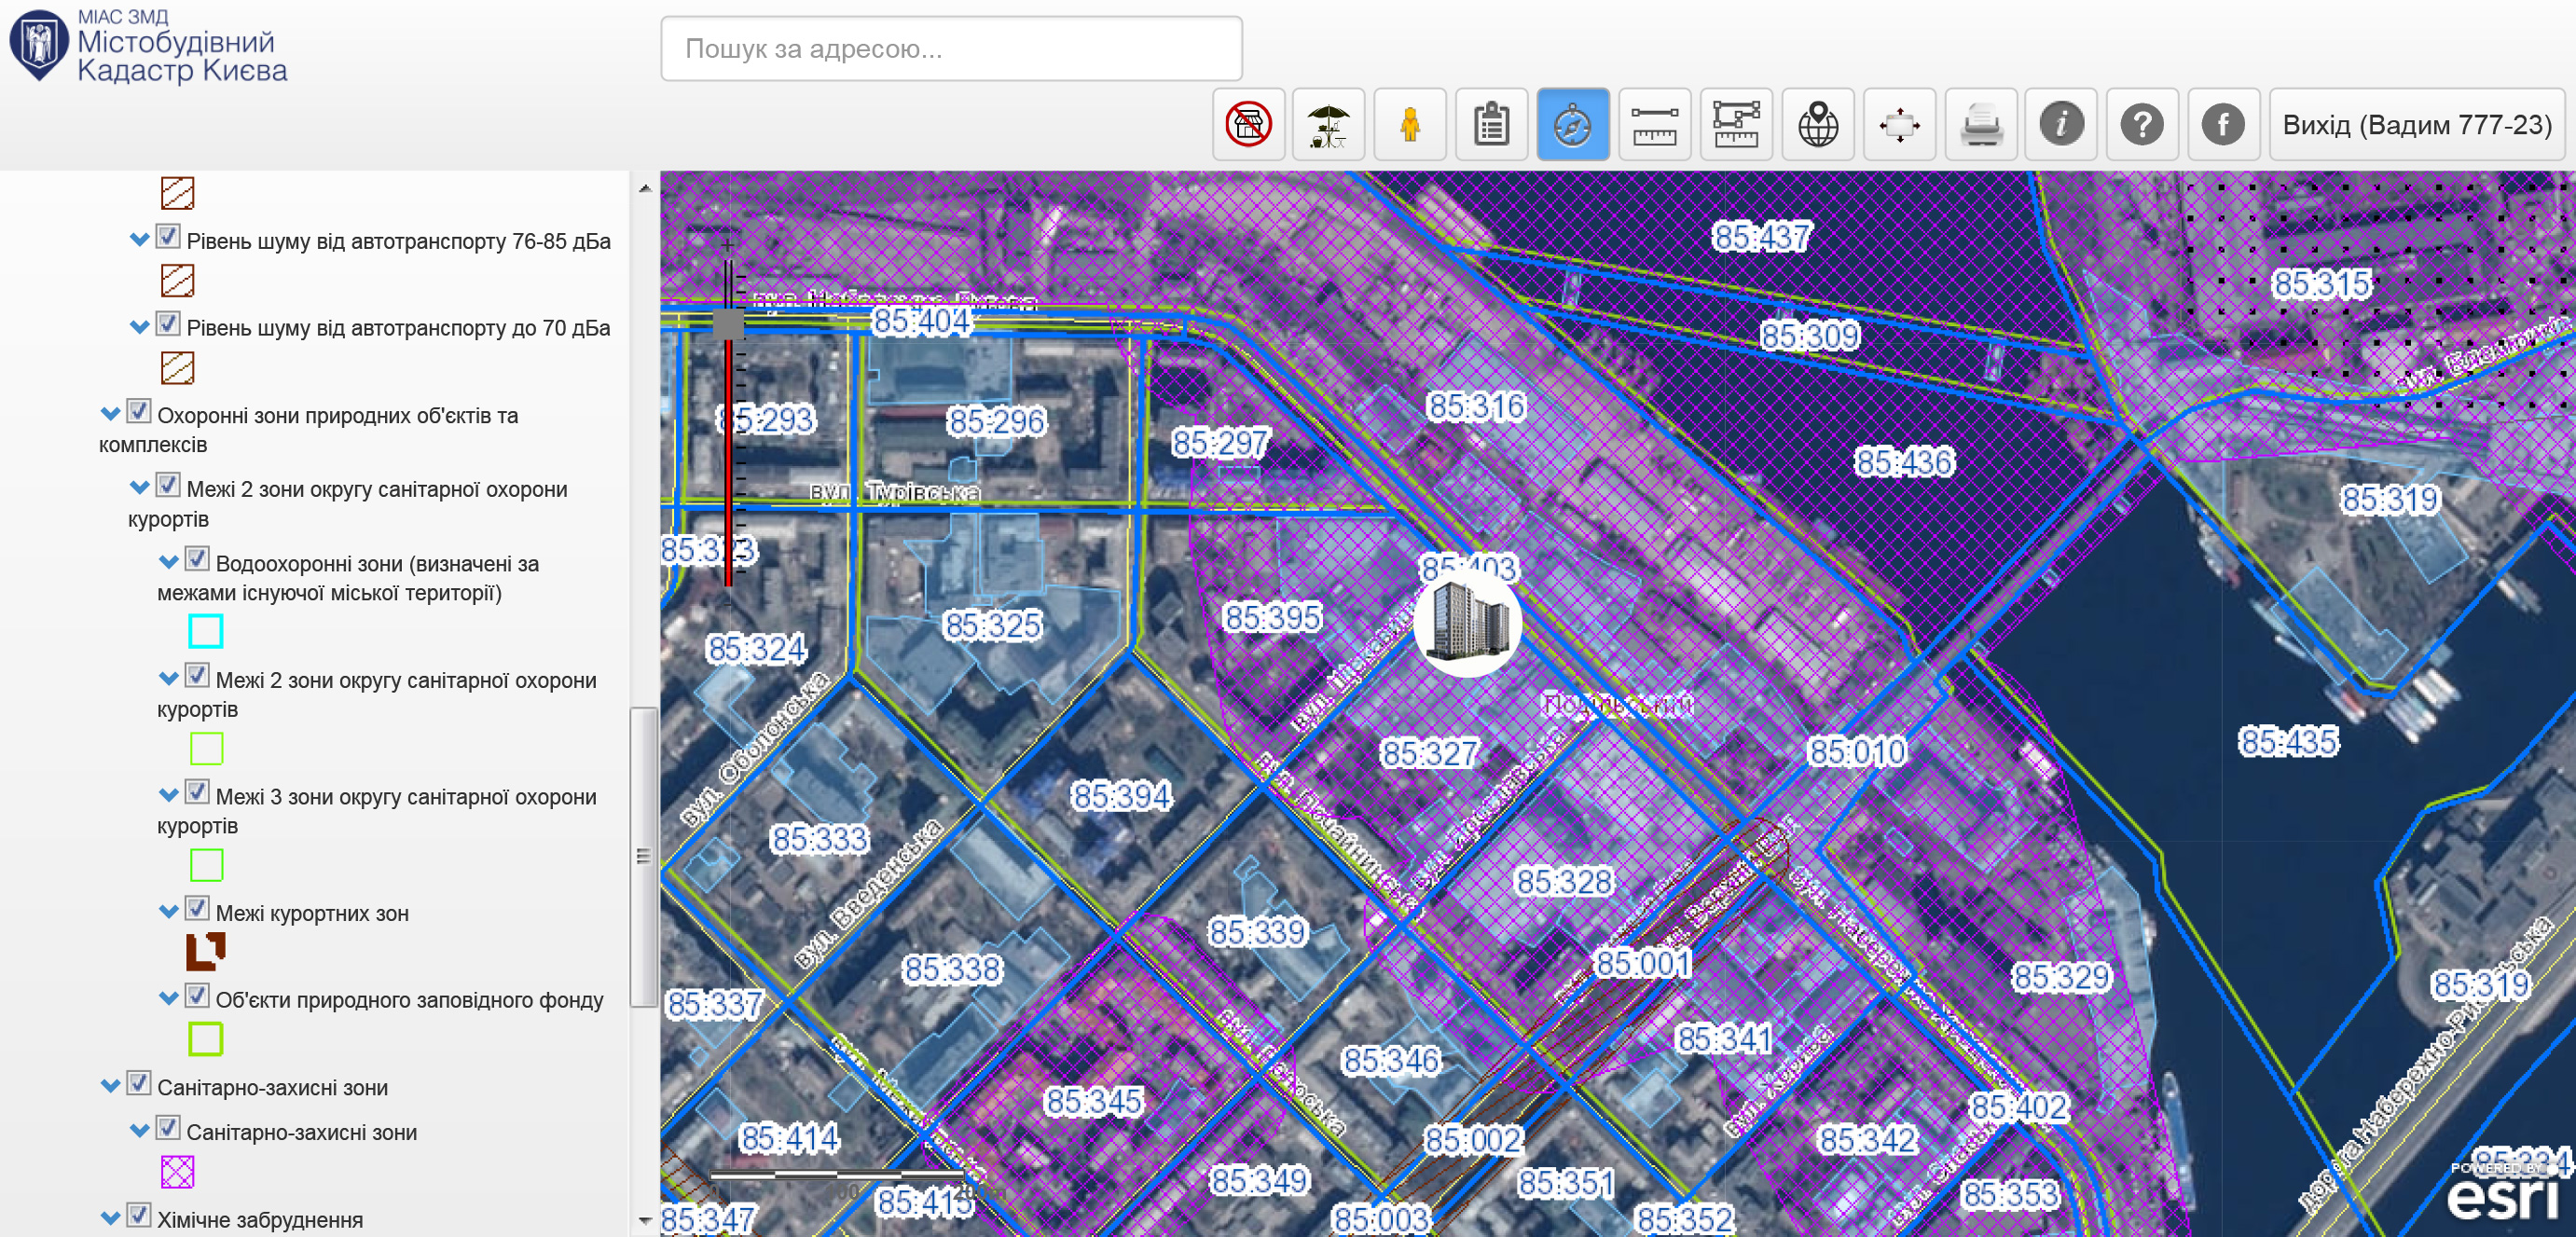The height and width of the screenshot is (1237, 2576).
Task: Click the prohibited kiosk (no-shop) icon
Action: pyautogui.click(x=1247, y=125)
